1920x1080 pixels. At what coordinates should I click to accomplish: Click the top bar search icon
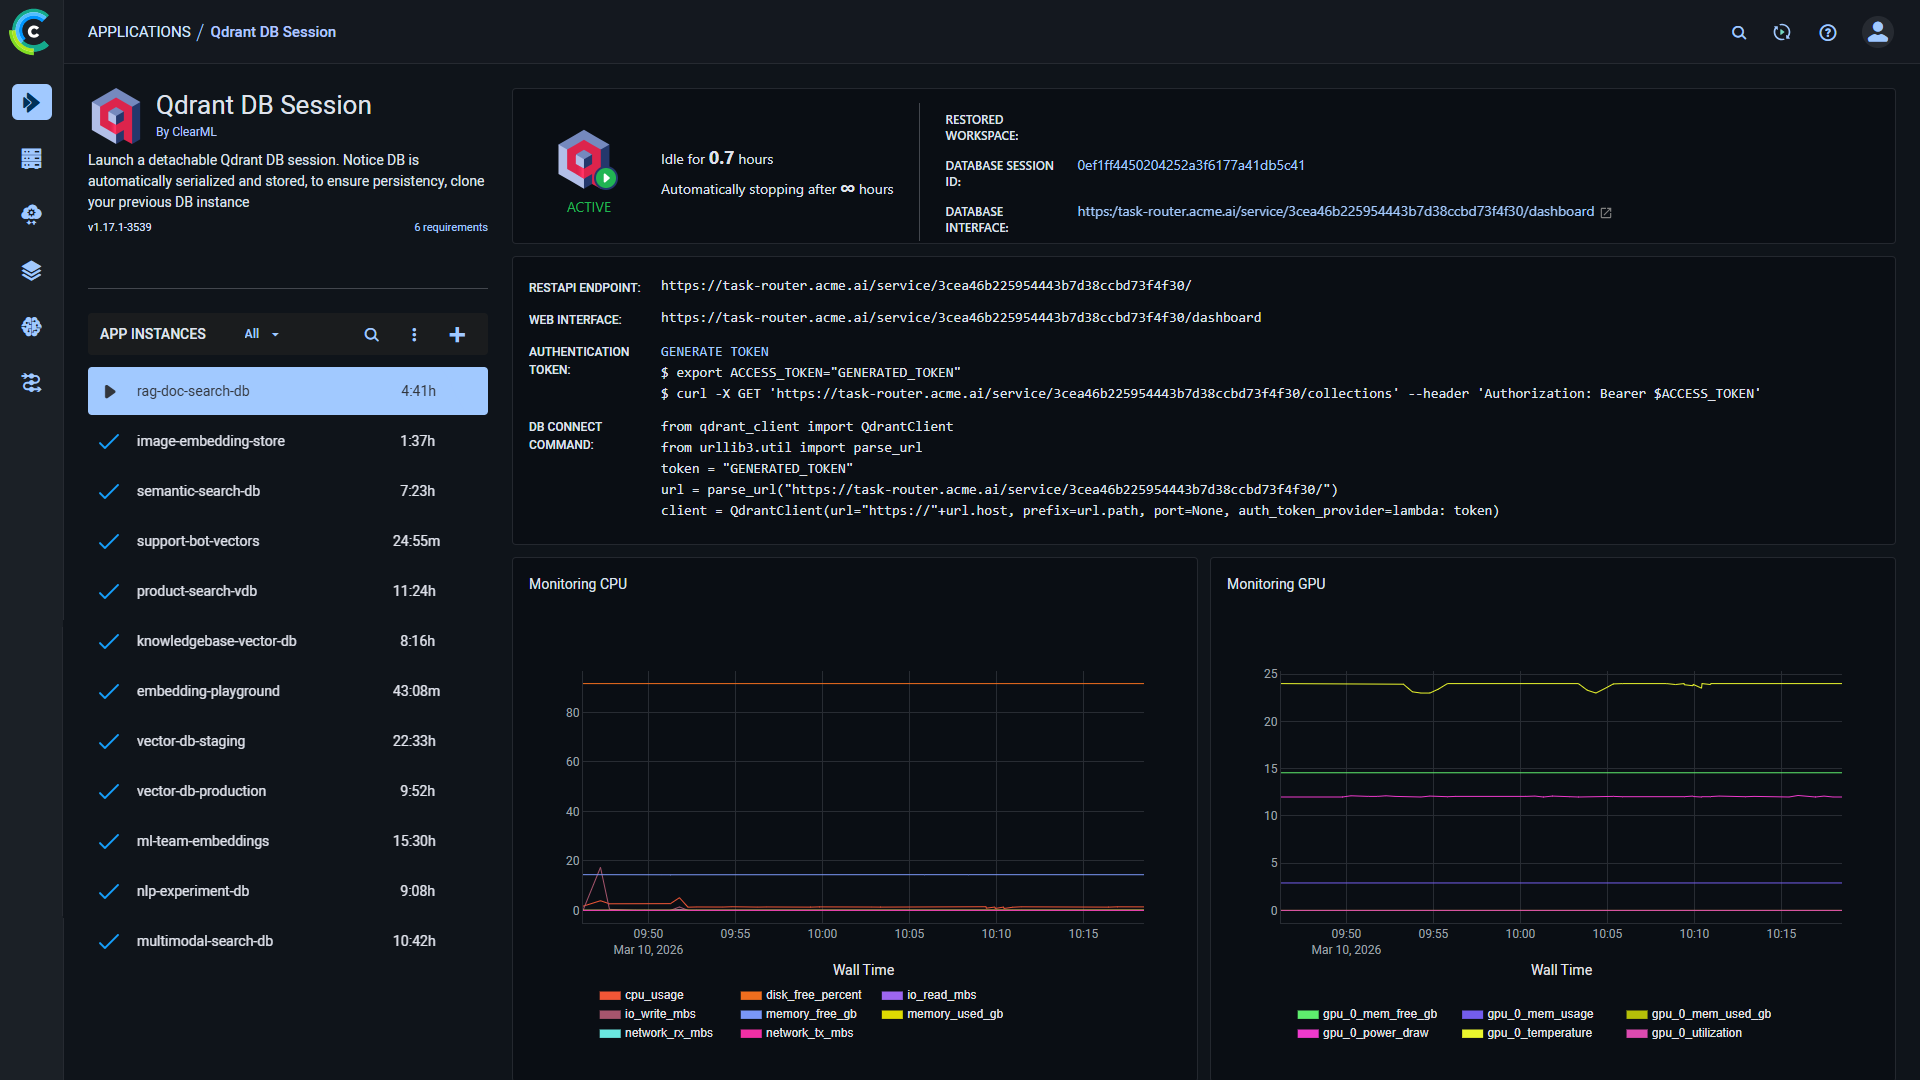[1739, 32]
